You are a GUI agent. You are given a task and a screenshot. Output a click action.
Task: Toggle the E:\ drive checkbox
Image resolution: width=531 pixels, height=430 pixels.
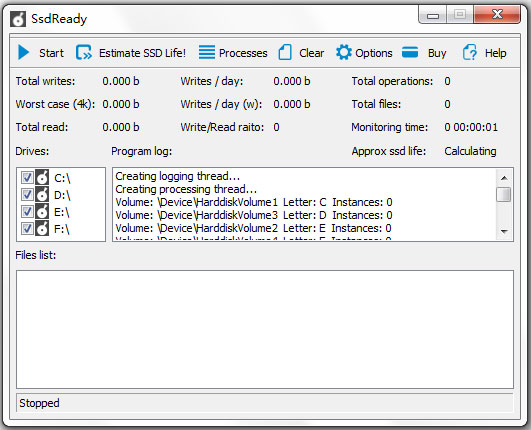pos(27,212)
